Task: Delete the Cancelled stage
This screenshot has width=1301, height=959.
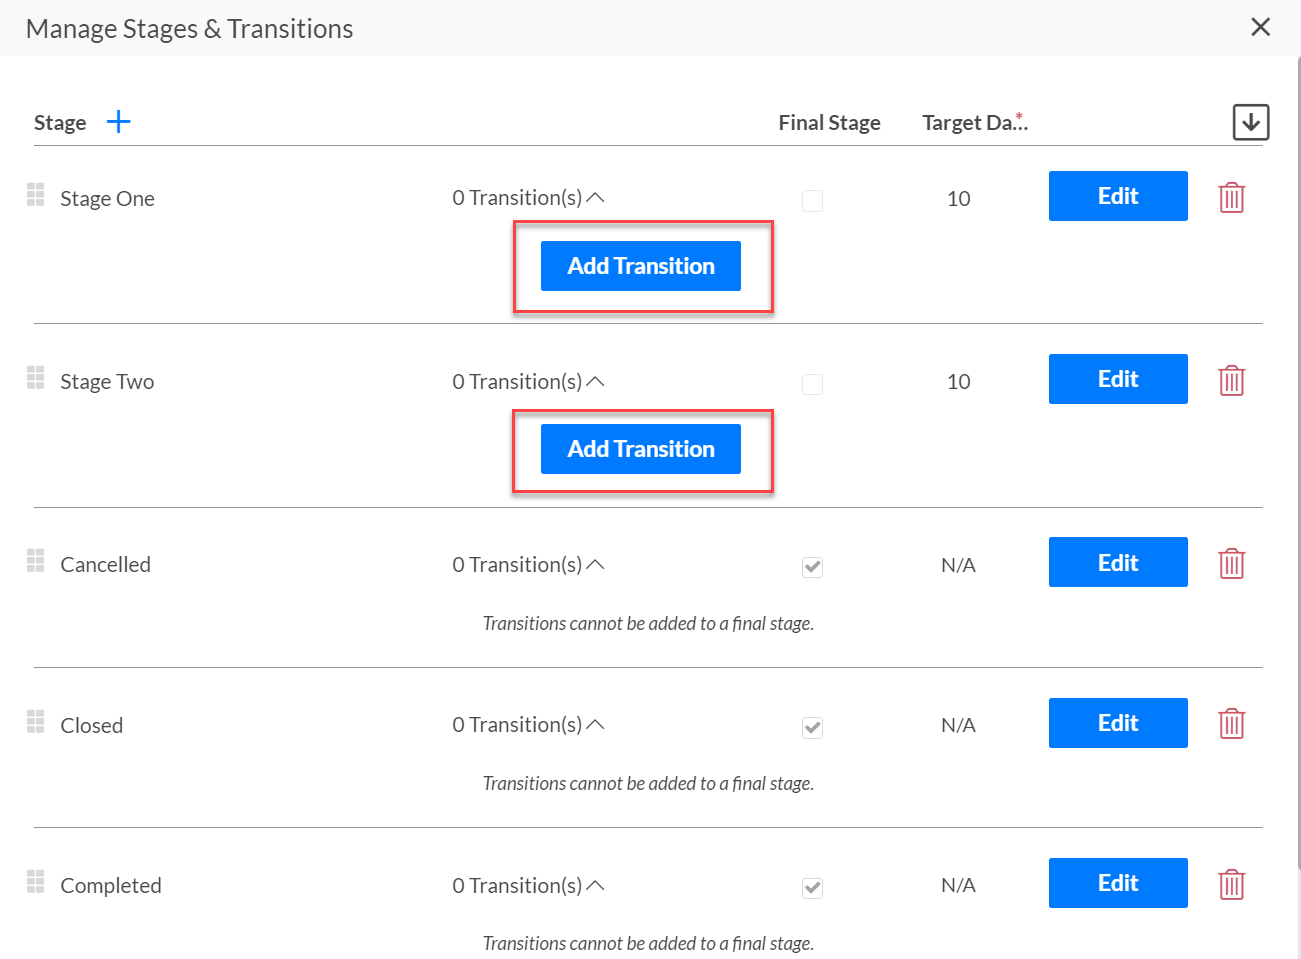Action: pyautogui.click(x=1231, y=563)
